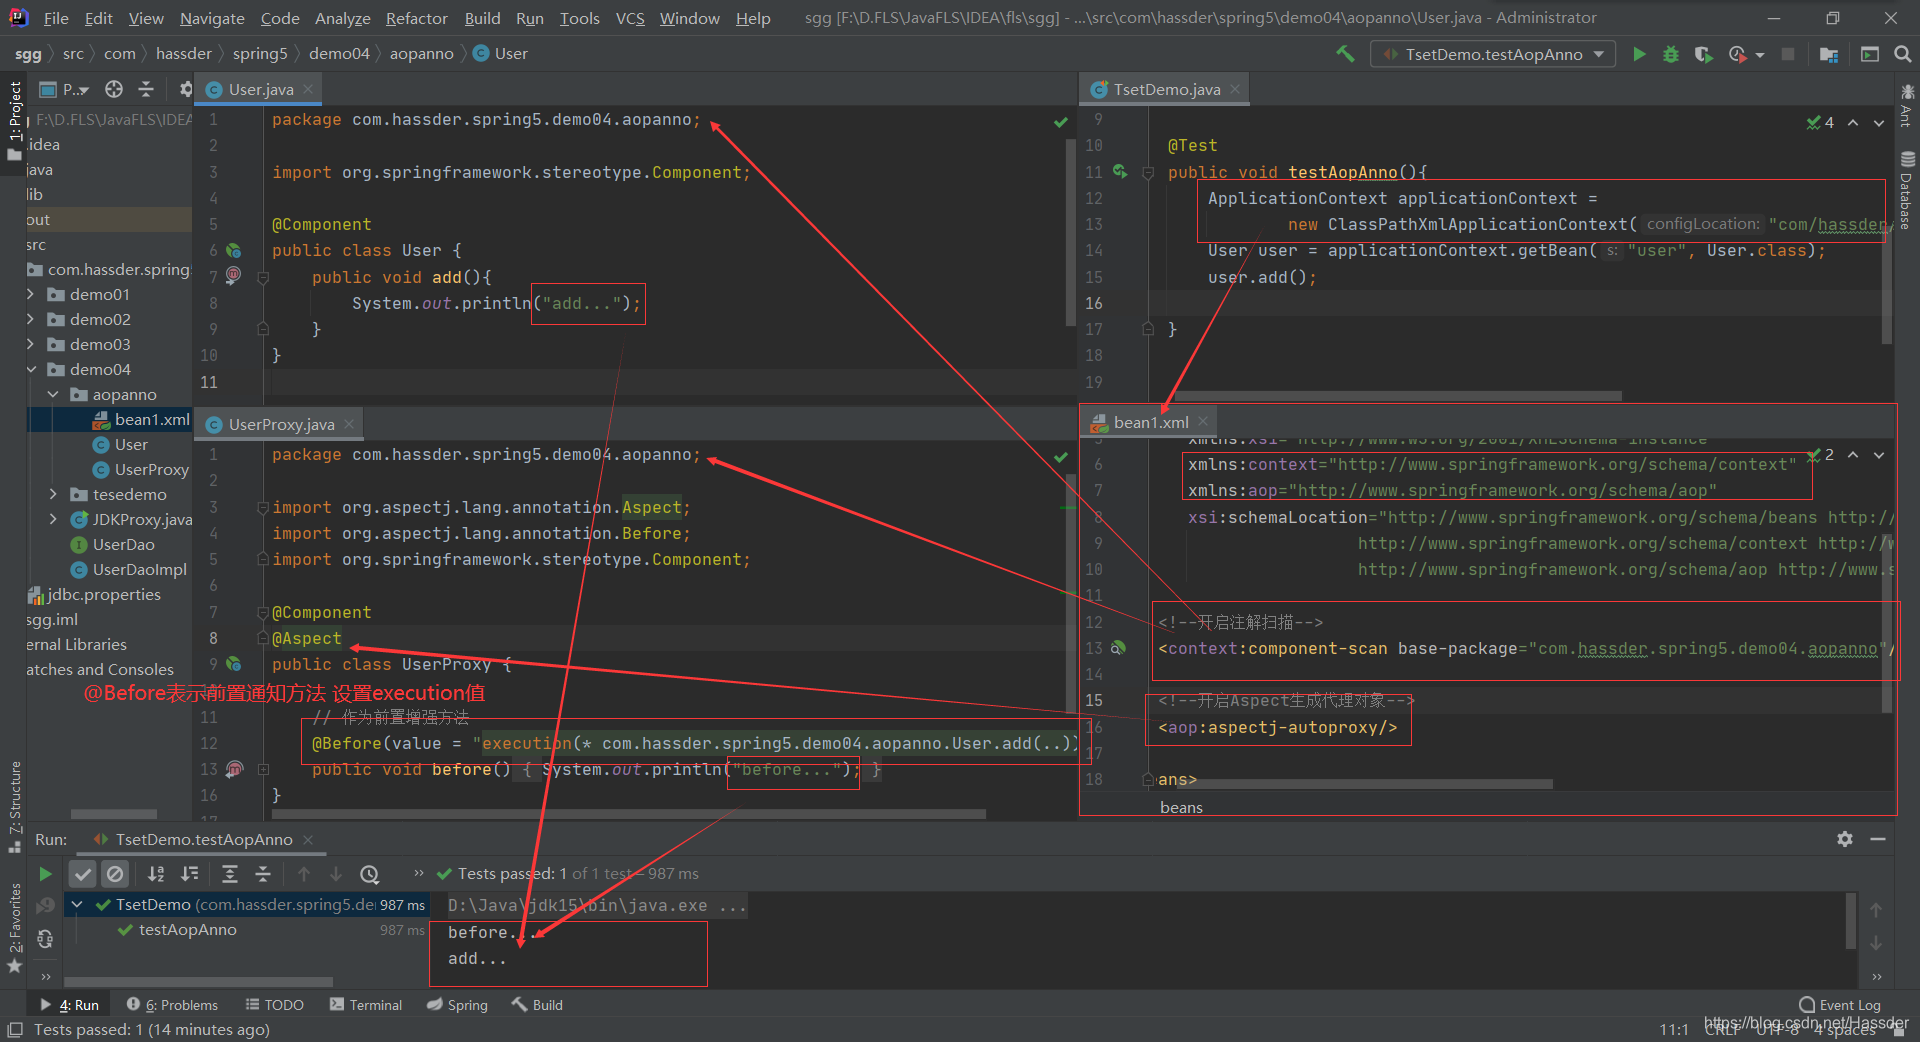1920x1042 pixels.
Task: Open the profiler dropdown arrow in the toolbar
Action: (x=1760, y=55)
